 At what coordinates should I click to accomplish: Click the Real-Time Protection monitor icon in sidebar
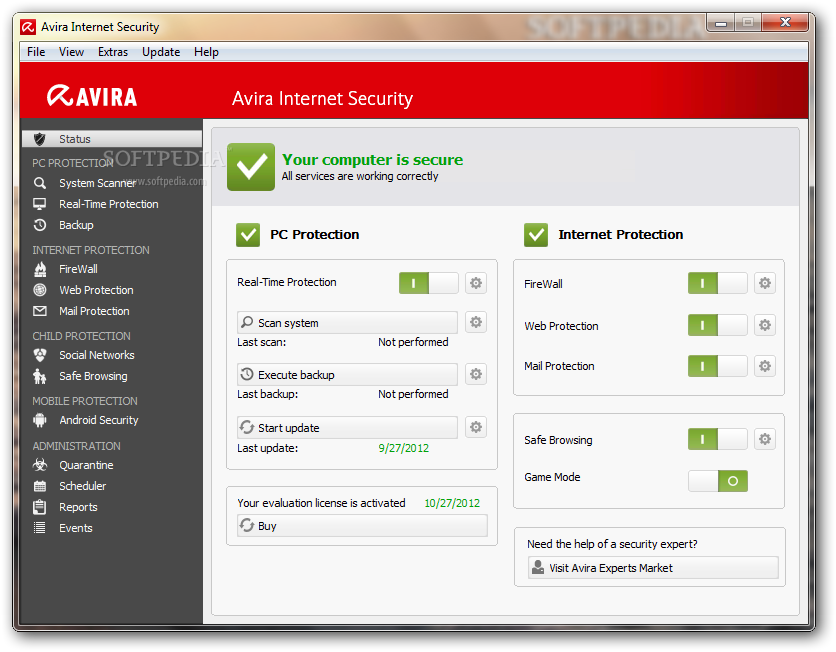tap(39, 204)
